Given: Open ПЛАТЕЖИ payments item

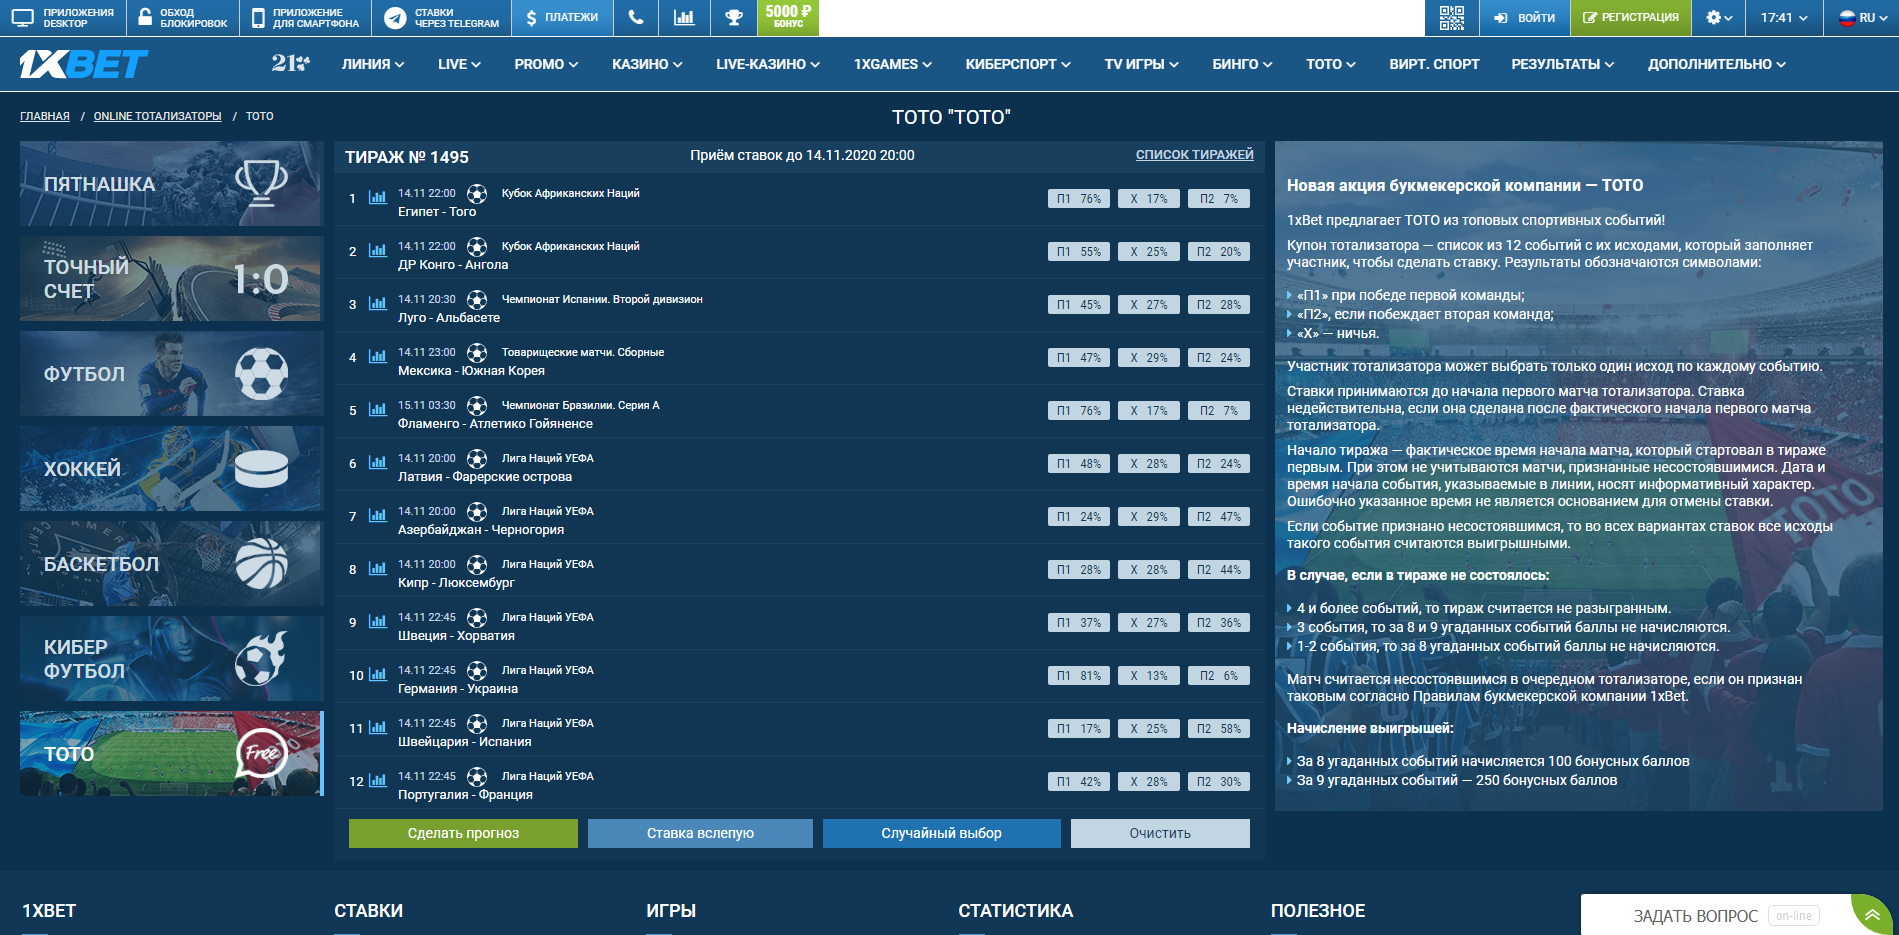Looking at the screenshot, I should (562, 17).
